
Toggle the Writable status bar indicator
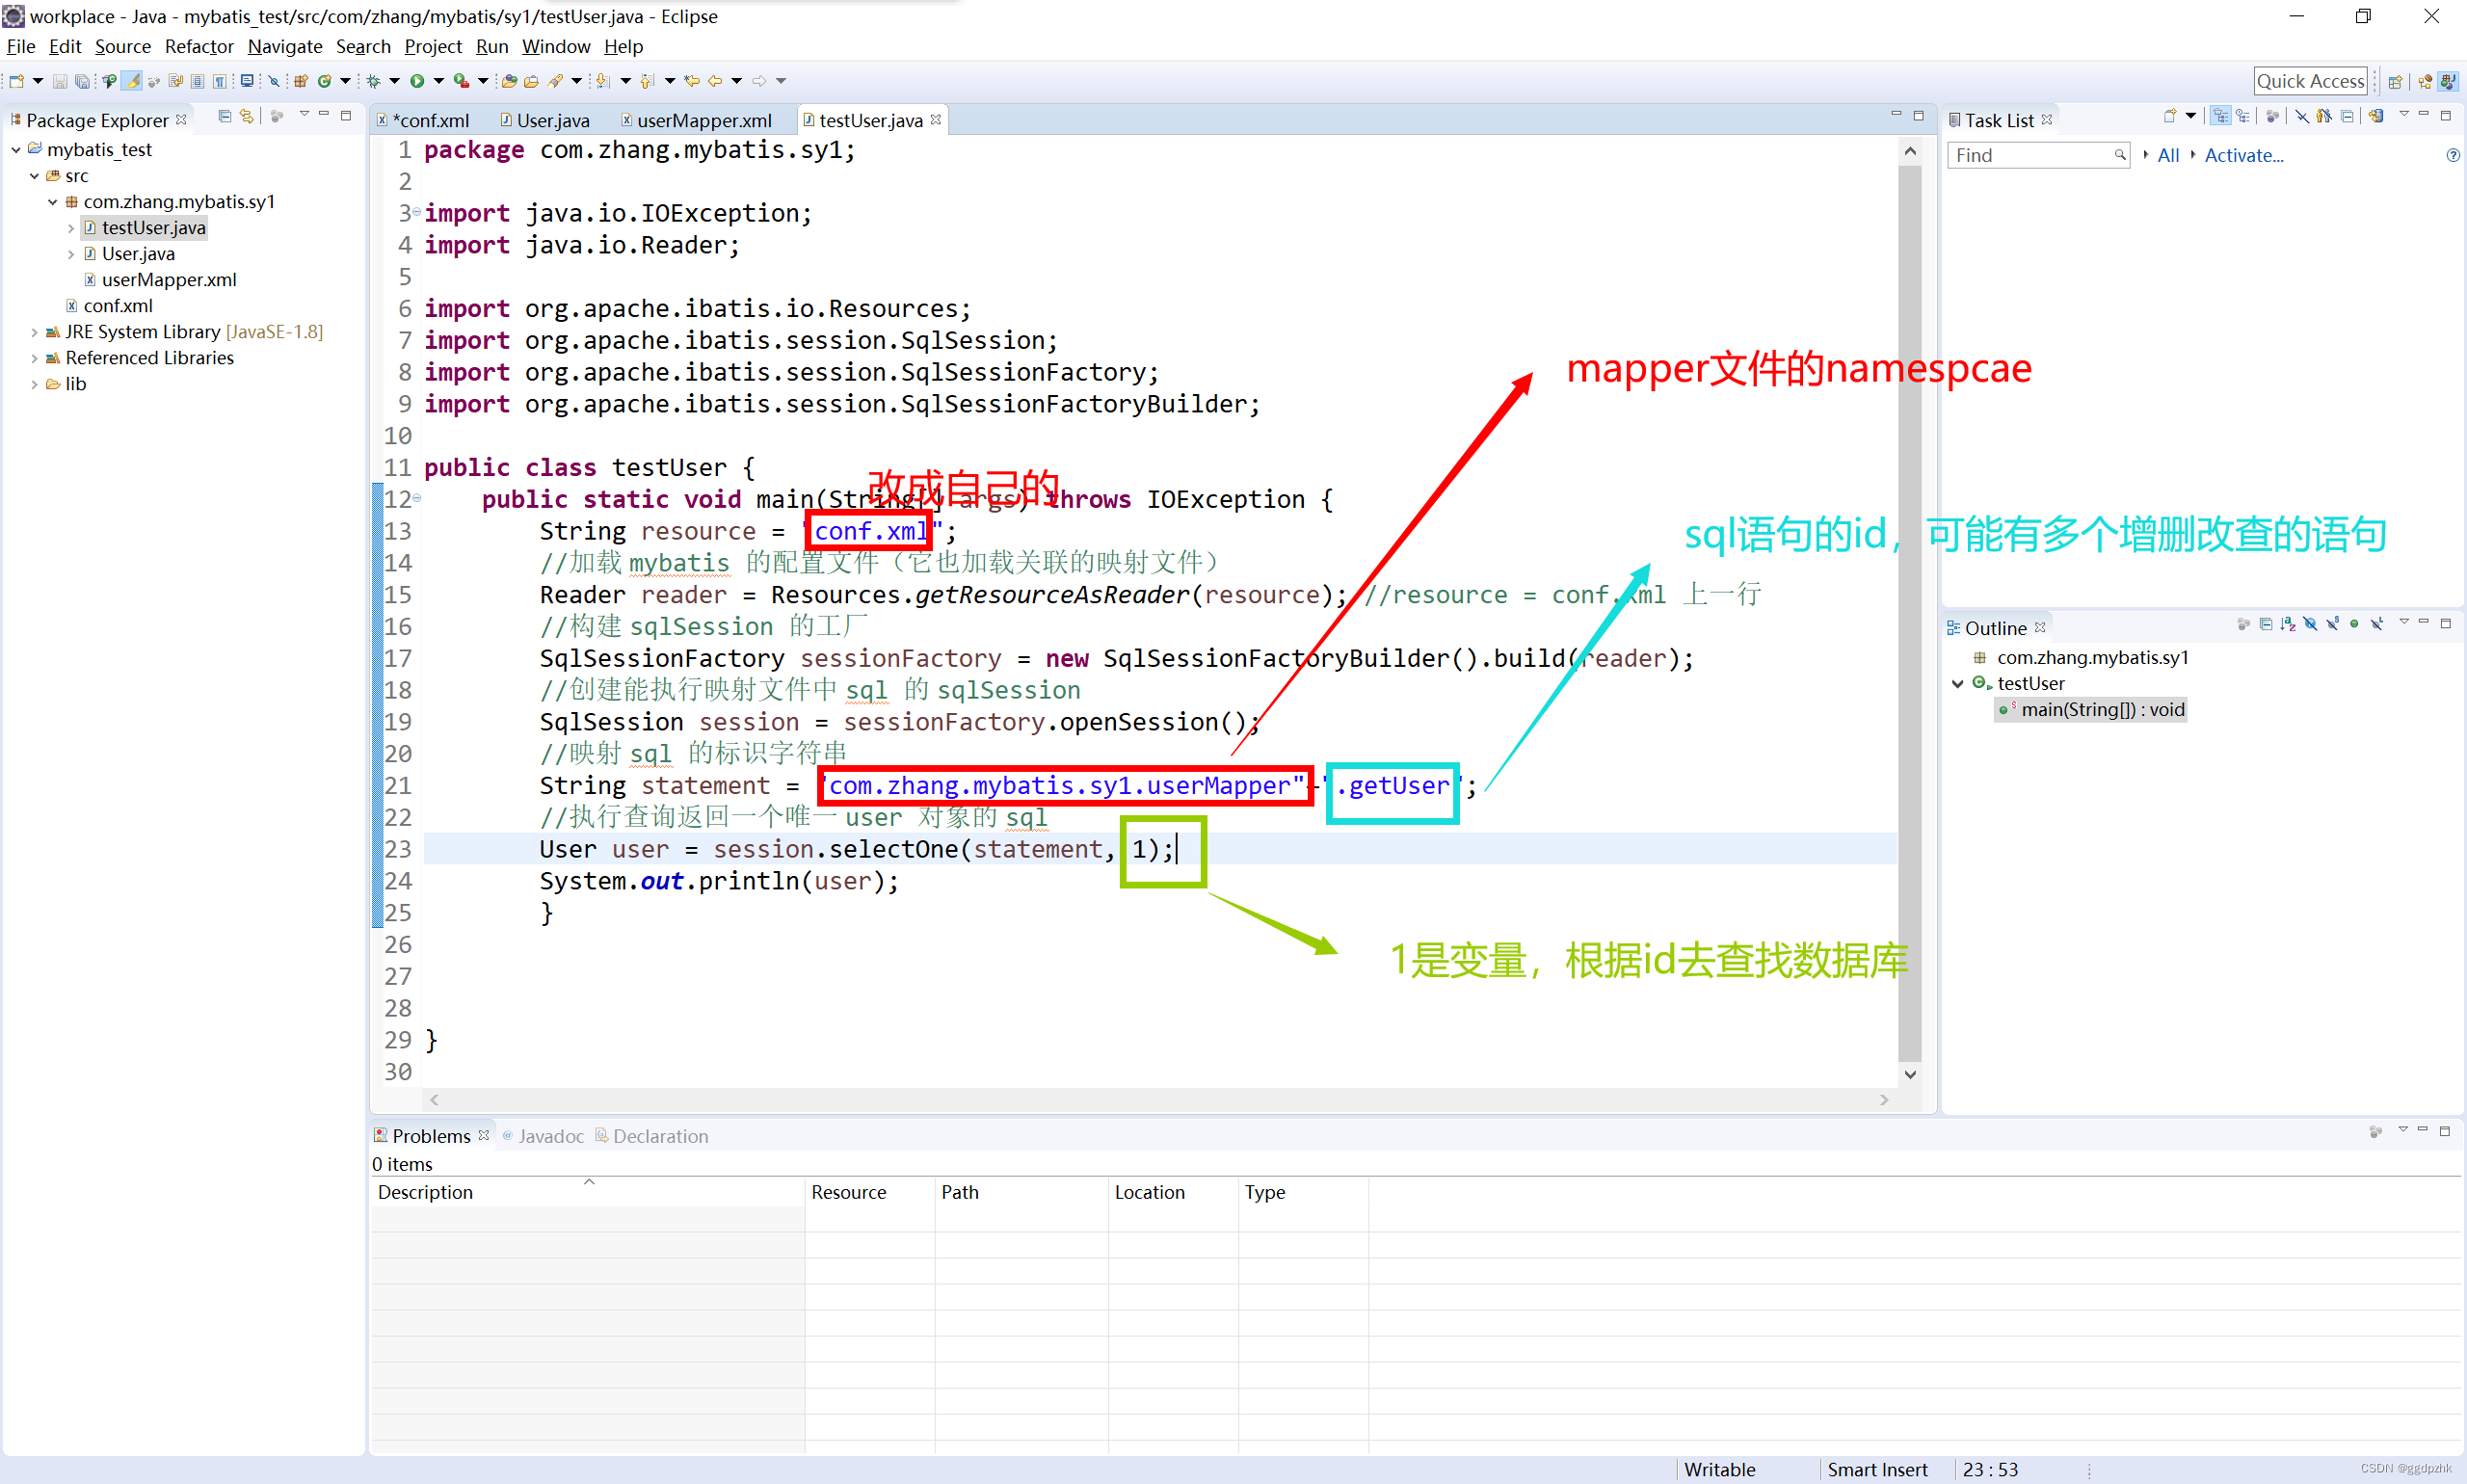click(1720, 1467)
